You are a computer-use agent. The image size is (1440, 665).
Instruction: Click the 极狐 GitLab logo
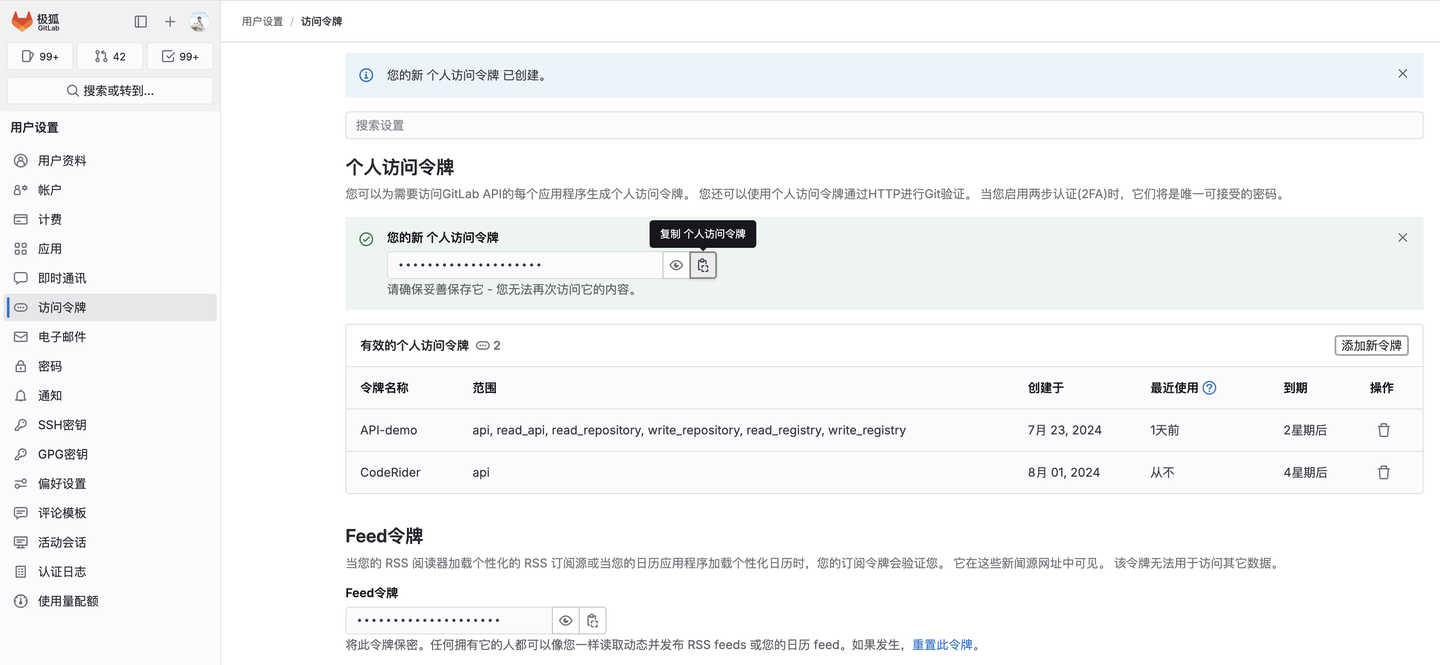(35, 20)
